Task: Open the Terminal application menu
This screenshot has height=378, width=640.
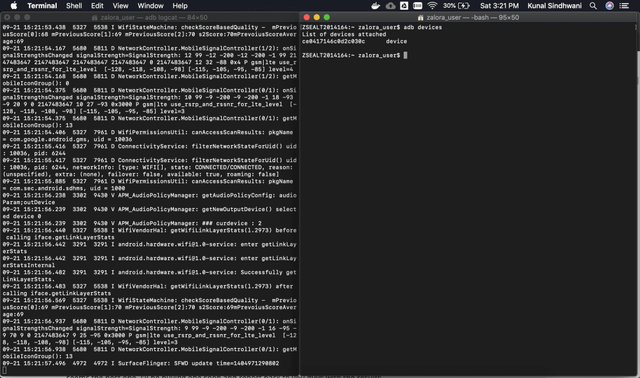Action: click(x=42, y=6)
